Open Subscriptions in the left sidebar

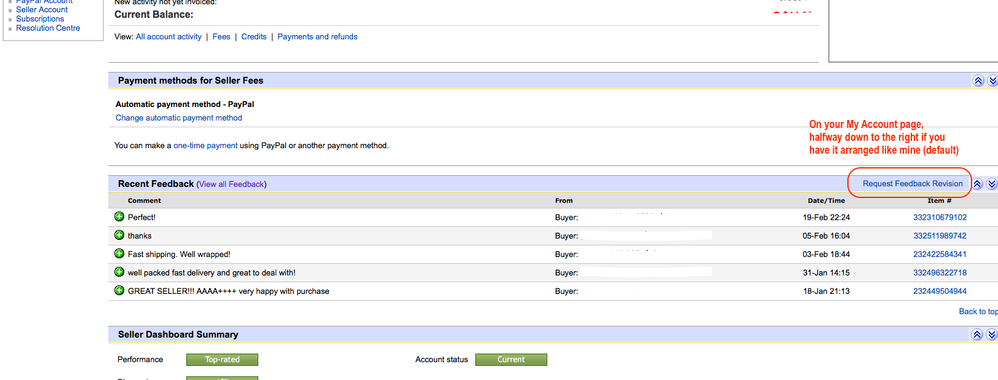[40, 19]
